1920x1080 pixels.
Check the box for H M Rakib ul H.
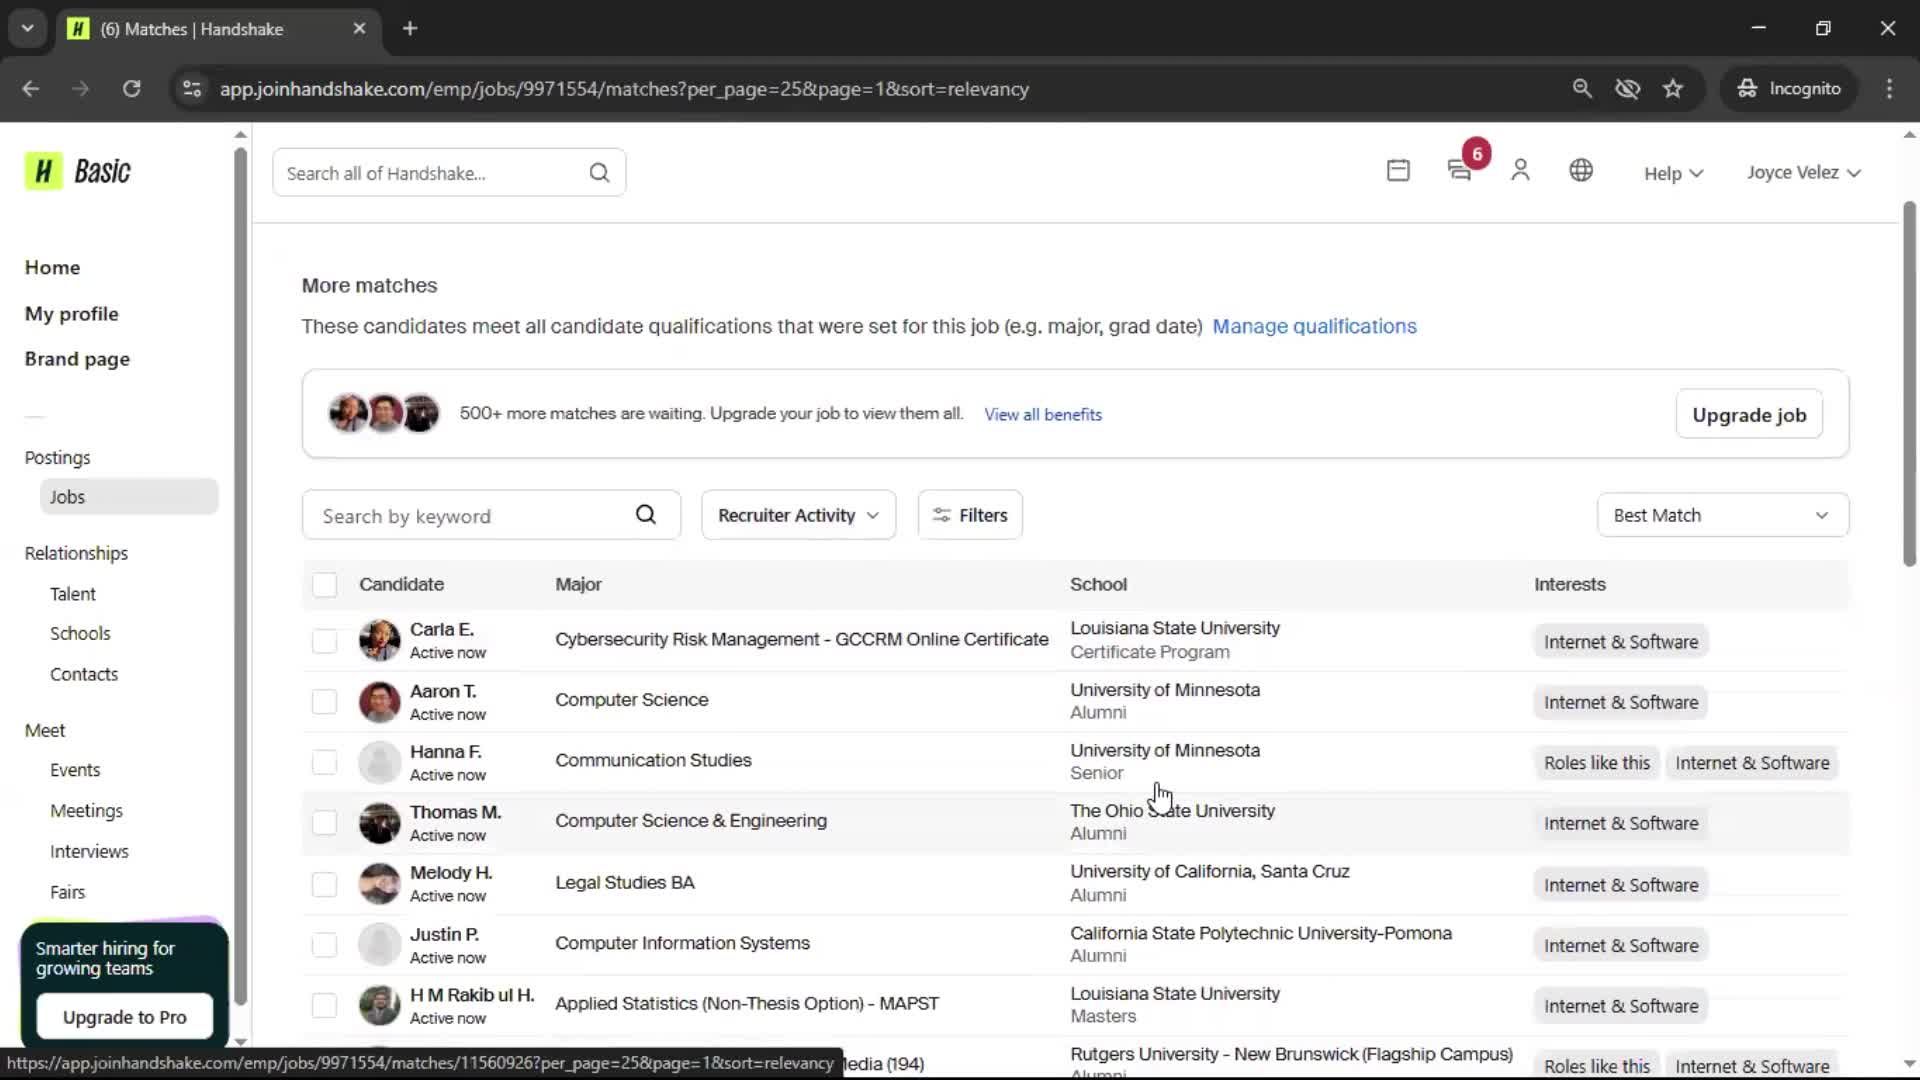[324, 1005]
